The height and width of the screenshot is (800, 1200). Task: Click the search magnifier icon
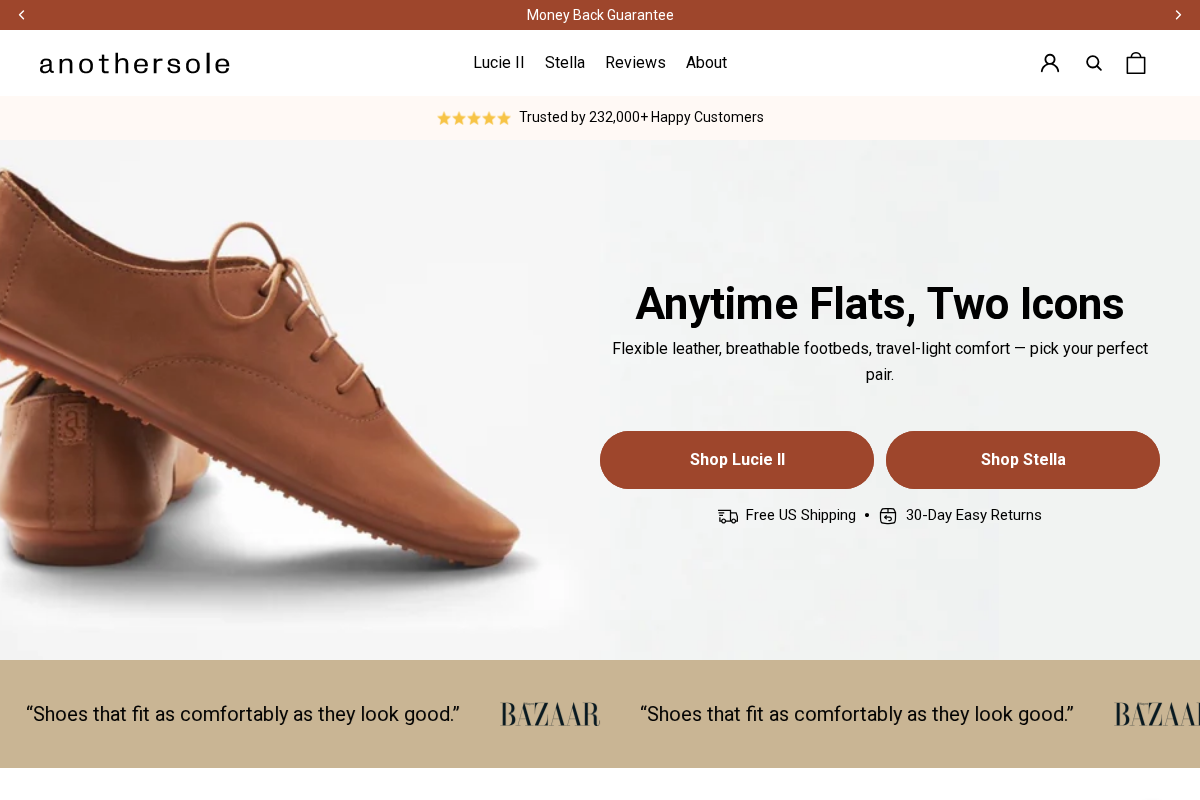pyautogui.click(x=1094, y=62)
